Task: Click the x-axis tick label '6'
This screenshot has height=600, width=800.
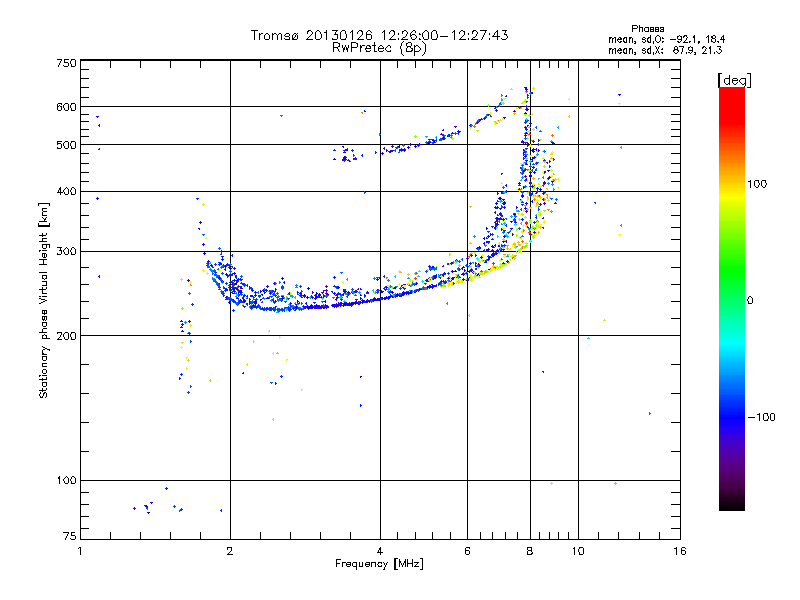Action: click(x=467, y=551)
